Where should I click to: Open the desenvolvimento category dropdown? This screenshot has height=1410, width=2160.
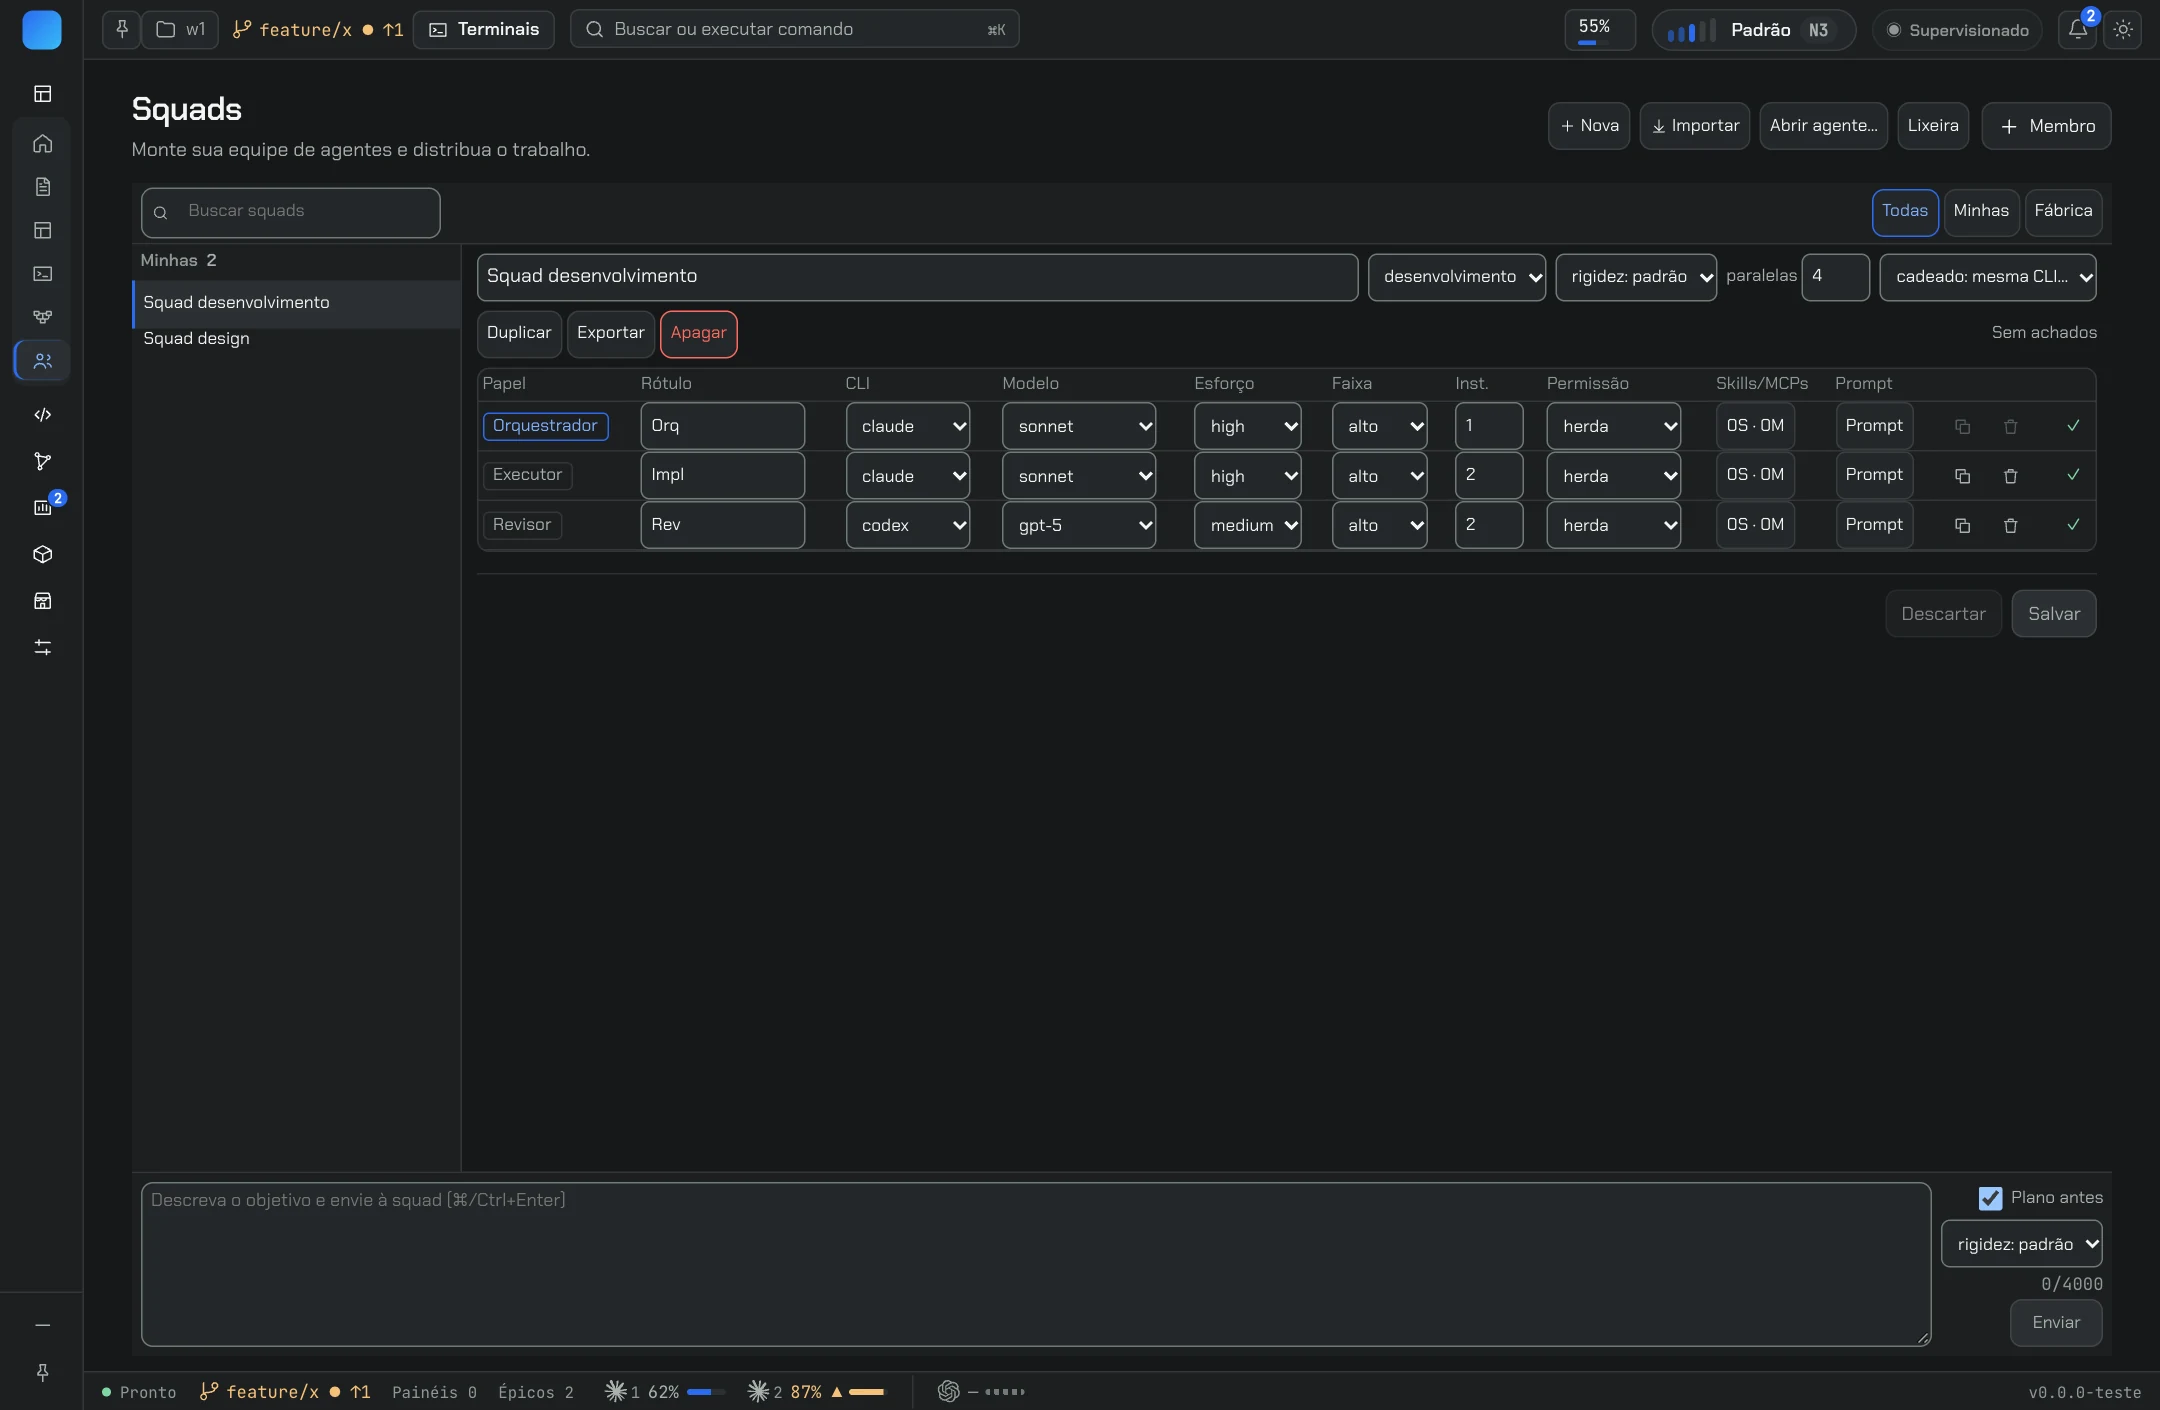pyautogui.click(x=1456, y=277)
